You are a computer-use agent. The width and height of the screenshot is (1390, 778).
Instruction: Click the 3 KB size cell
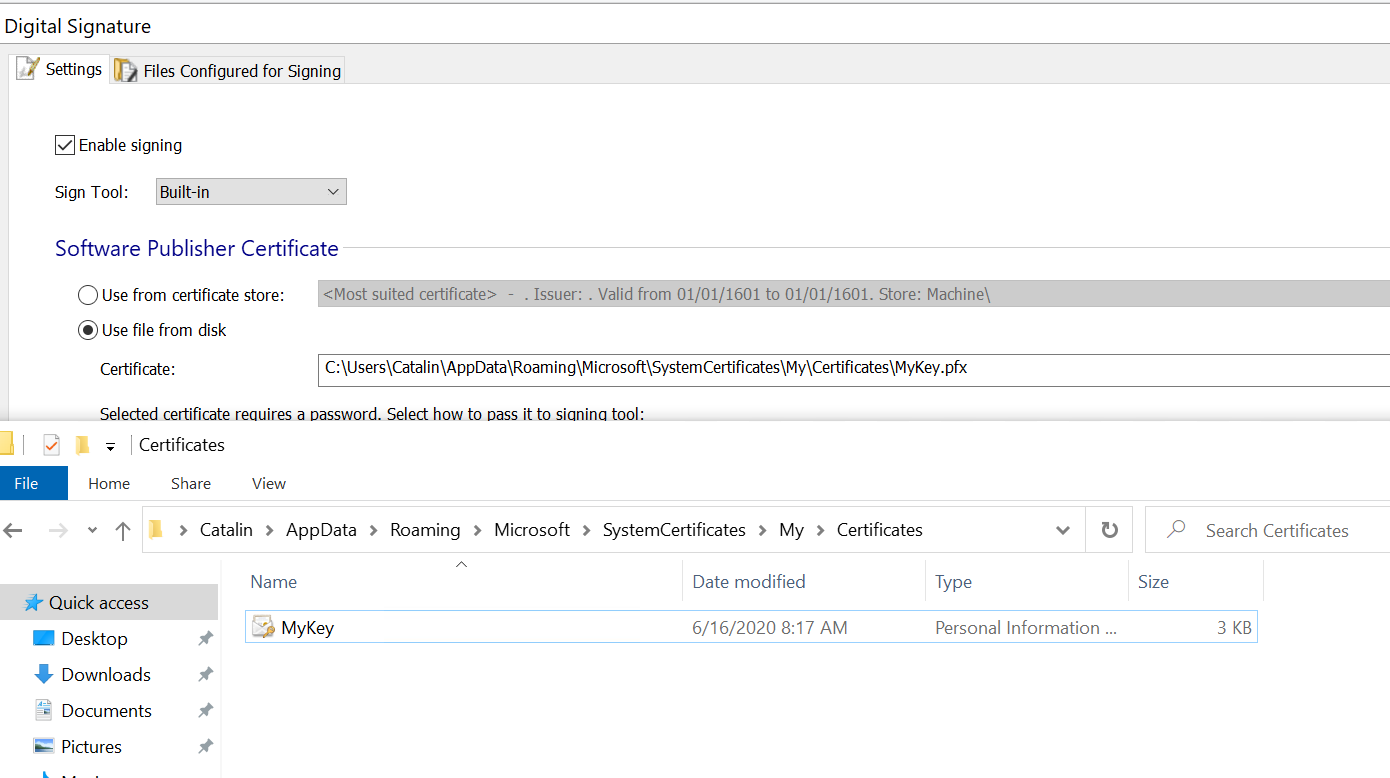click(1234, 628)
